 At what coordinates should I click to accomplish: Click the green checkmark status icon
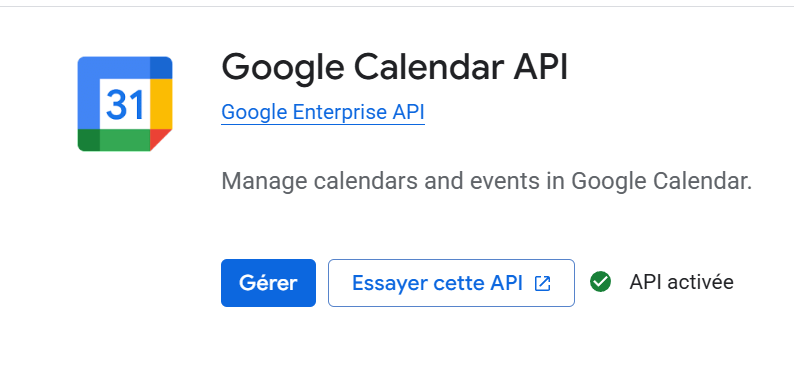click(601, 282)
